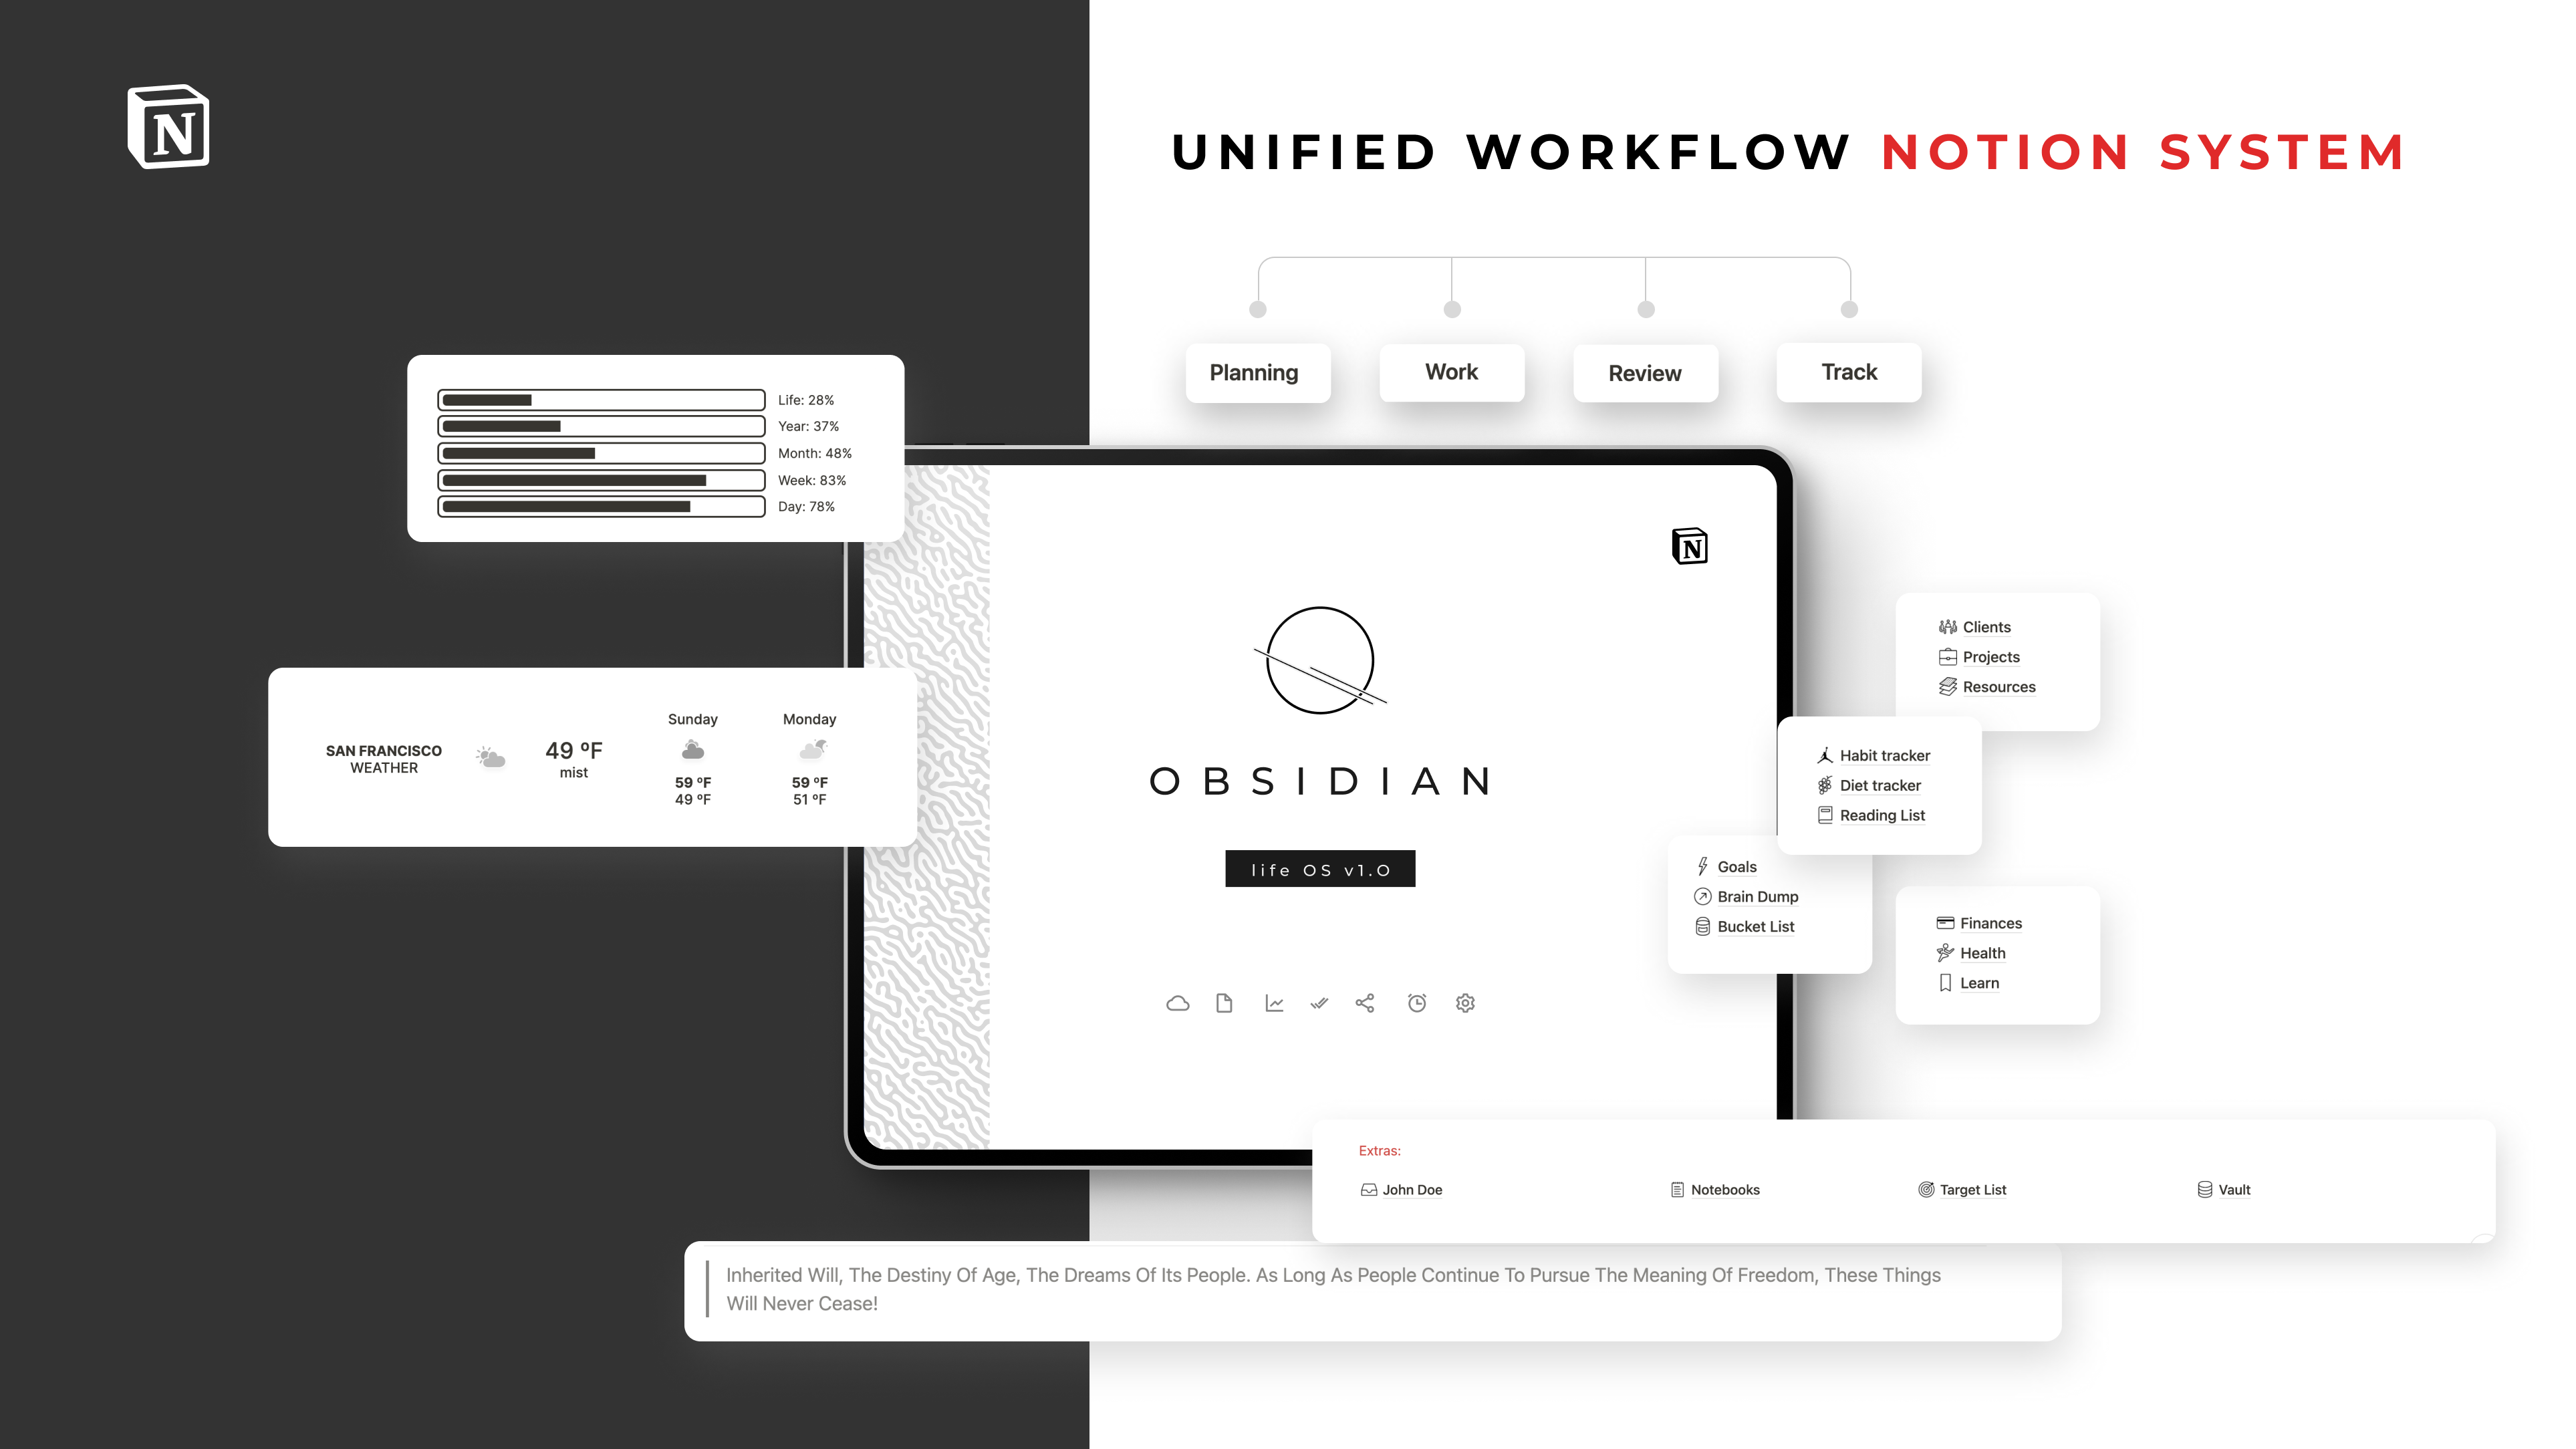Open the share icon on dashboard
The width and height of the screenshot is (2576, 1449).
click(1364, 1003)
